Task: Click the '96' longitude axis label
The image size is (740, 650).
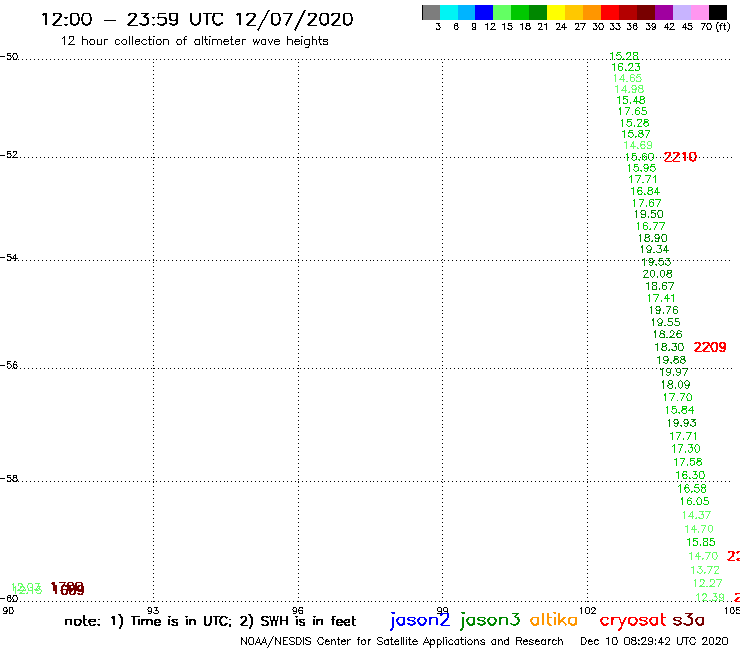Action: pos(298,611)
